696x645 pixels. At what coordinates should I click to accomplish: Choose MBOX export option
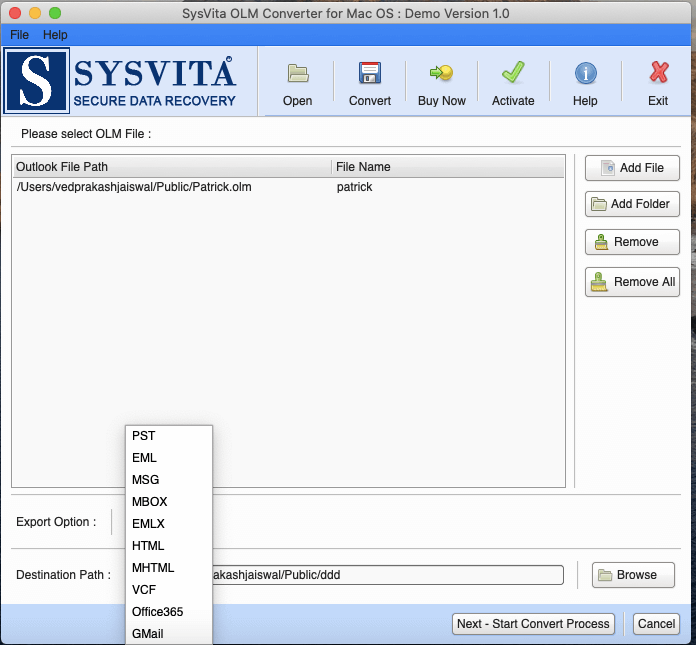(150, 502)
